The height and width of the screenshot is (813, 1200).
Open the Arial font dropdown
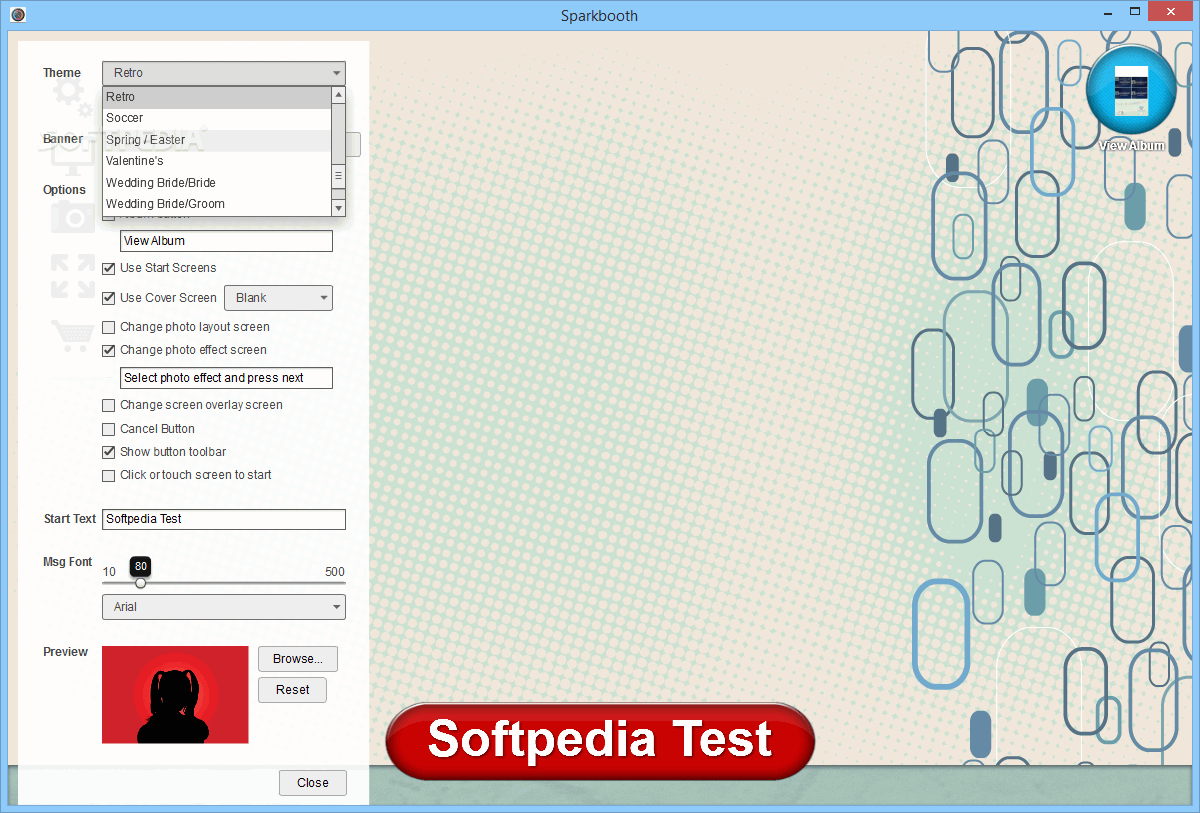tap(224, 607)
